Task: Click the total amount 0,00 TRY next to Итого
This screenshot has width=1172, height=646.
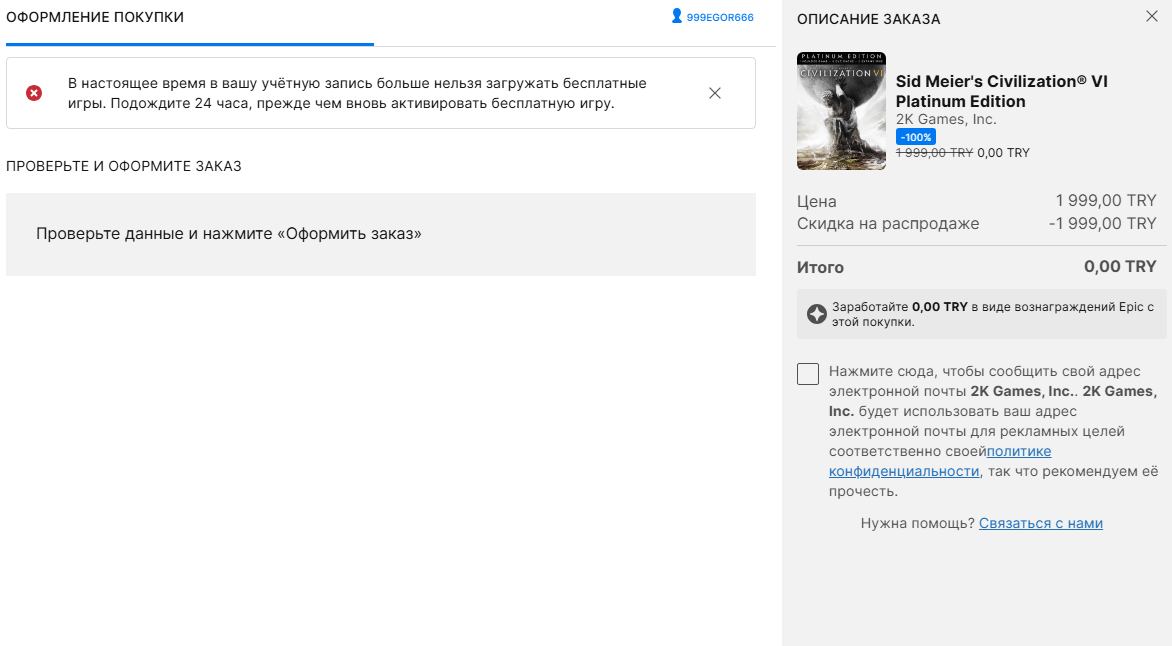Action: tap(1120, 266)
